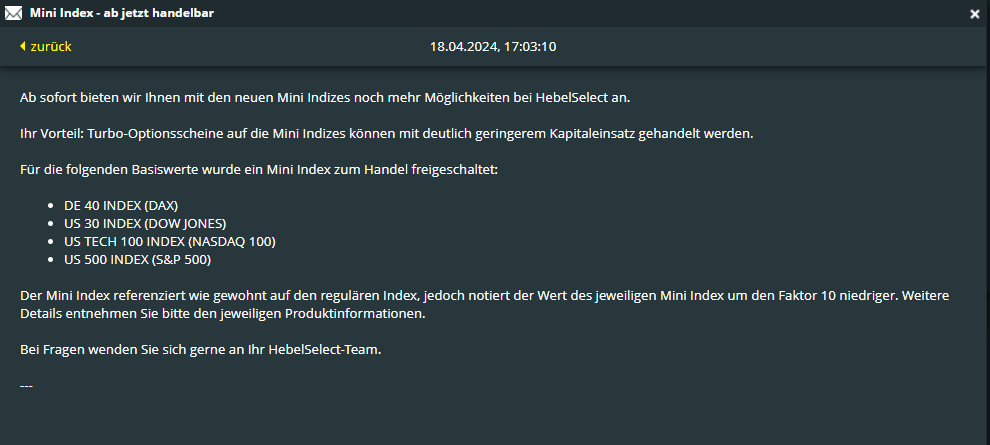The height and width of the screenshot is (445, 990).
Task: Click the bullet point beside US TECH 100 INDEX
Action: click(x=52, y=241)
